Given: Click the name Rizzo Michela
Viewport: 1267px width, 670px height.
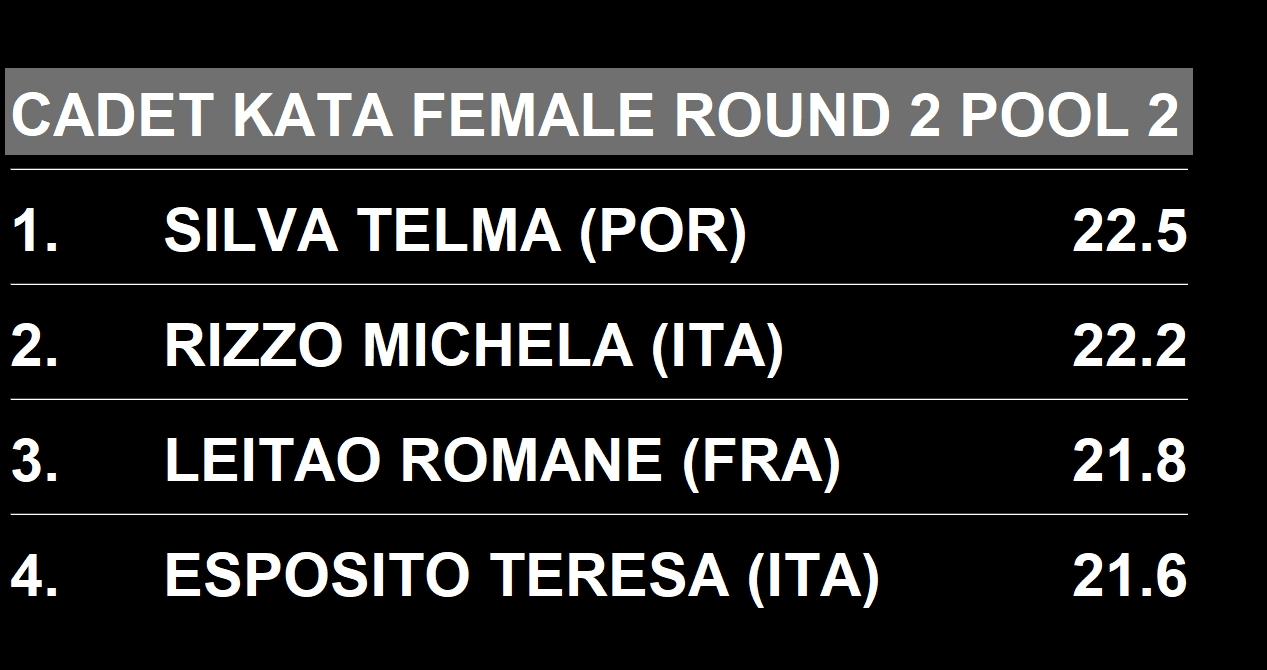Looking at the screenshot, I should pos(398,347).
